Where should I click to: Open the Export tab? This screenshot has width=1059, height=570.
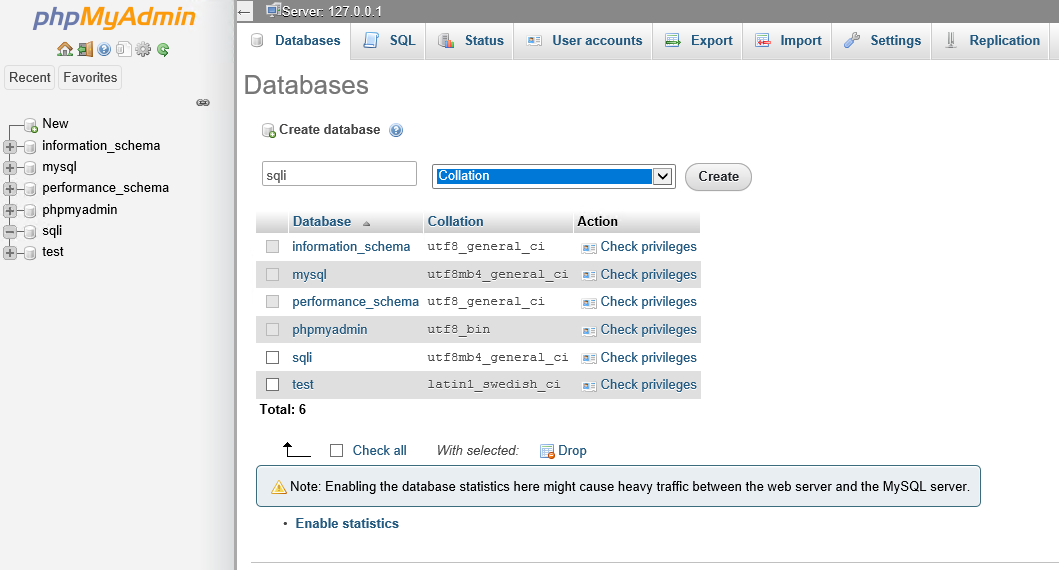[x=698, y=41]
